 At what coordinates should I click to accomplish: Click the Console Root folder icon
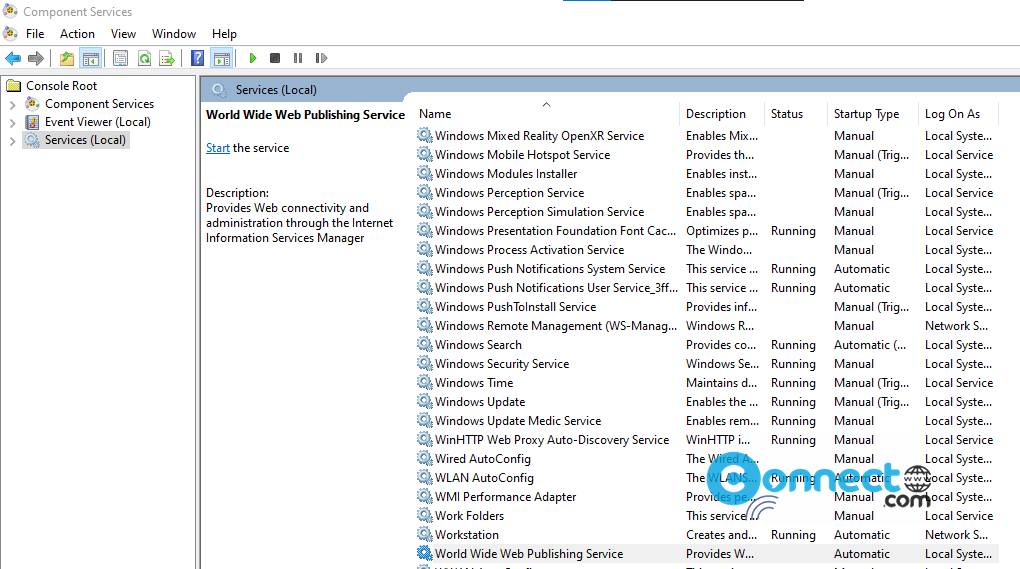(14, 85)
